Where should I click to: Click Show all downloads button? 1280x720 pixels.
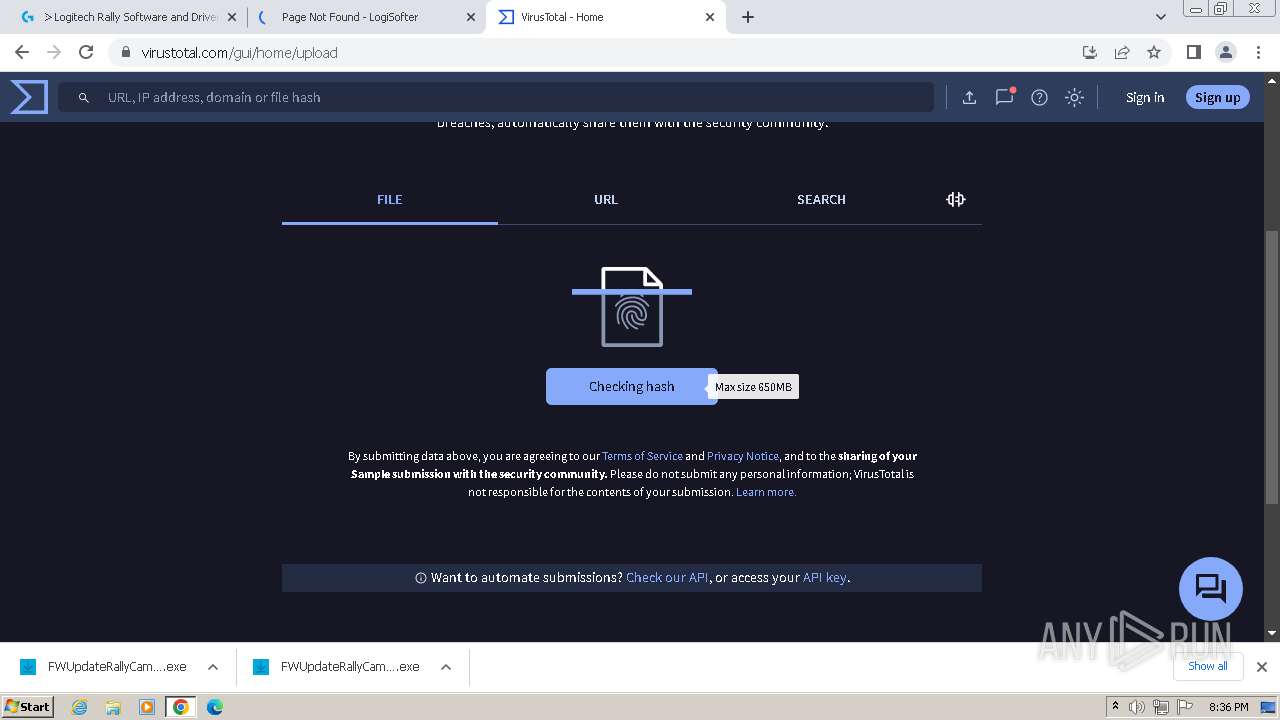1208,666
